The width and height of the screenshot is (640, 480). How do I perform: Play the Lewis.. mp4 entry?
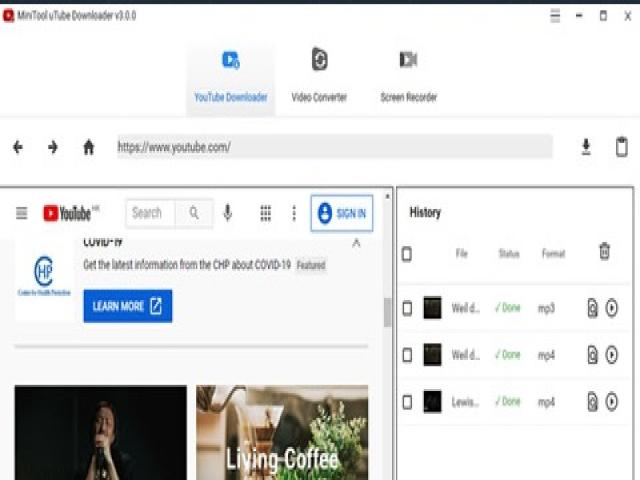tap(611, 402)
